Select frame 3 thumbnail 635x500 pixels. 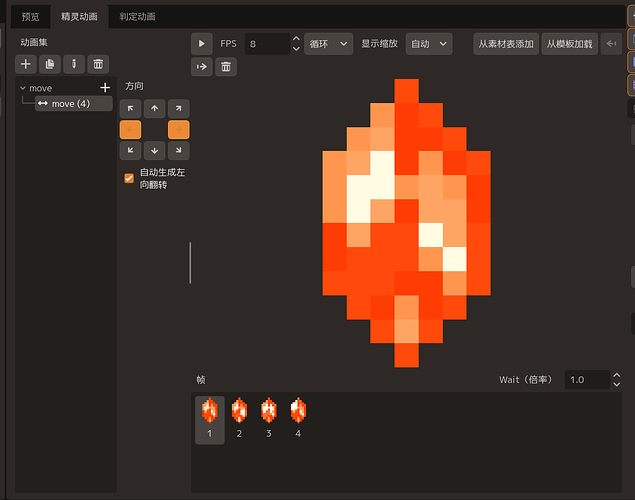coord(268,420)
